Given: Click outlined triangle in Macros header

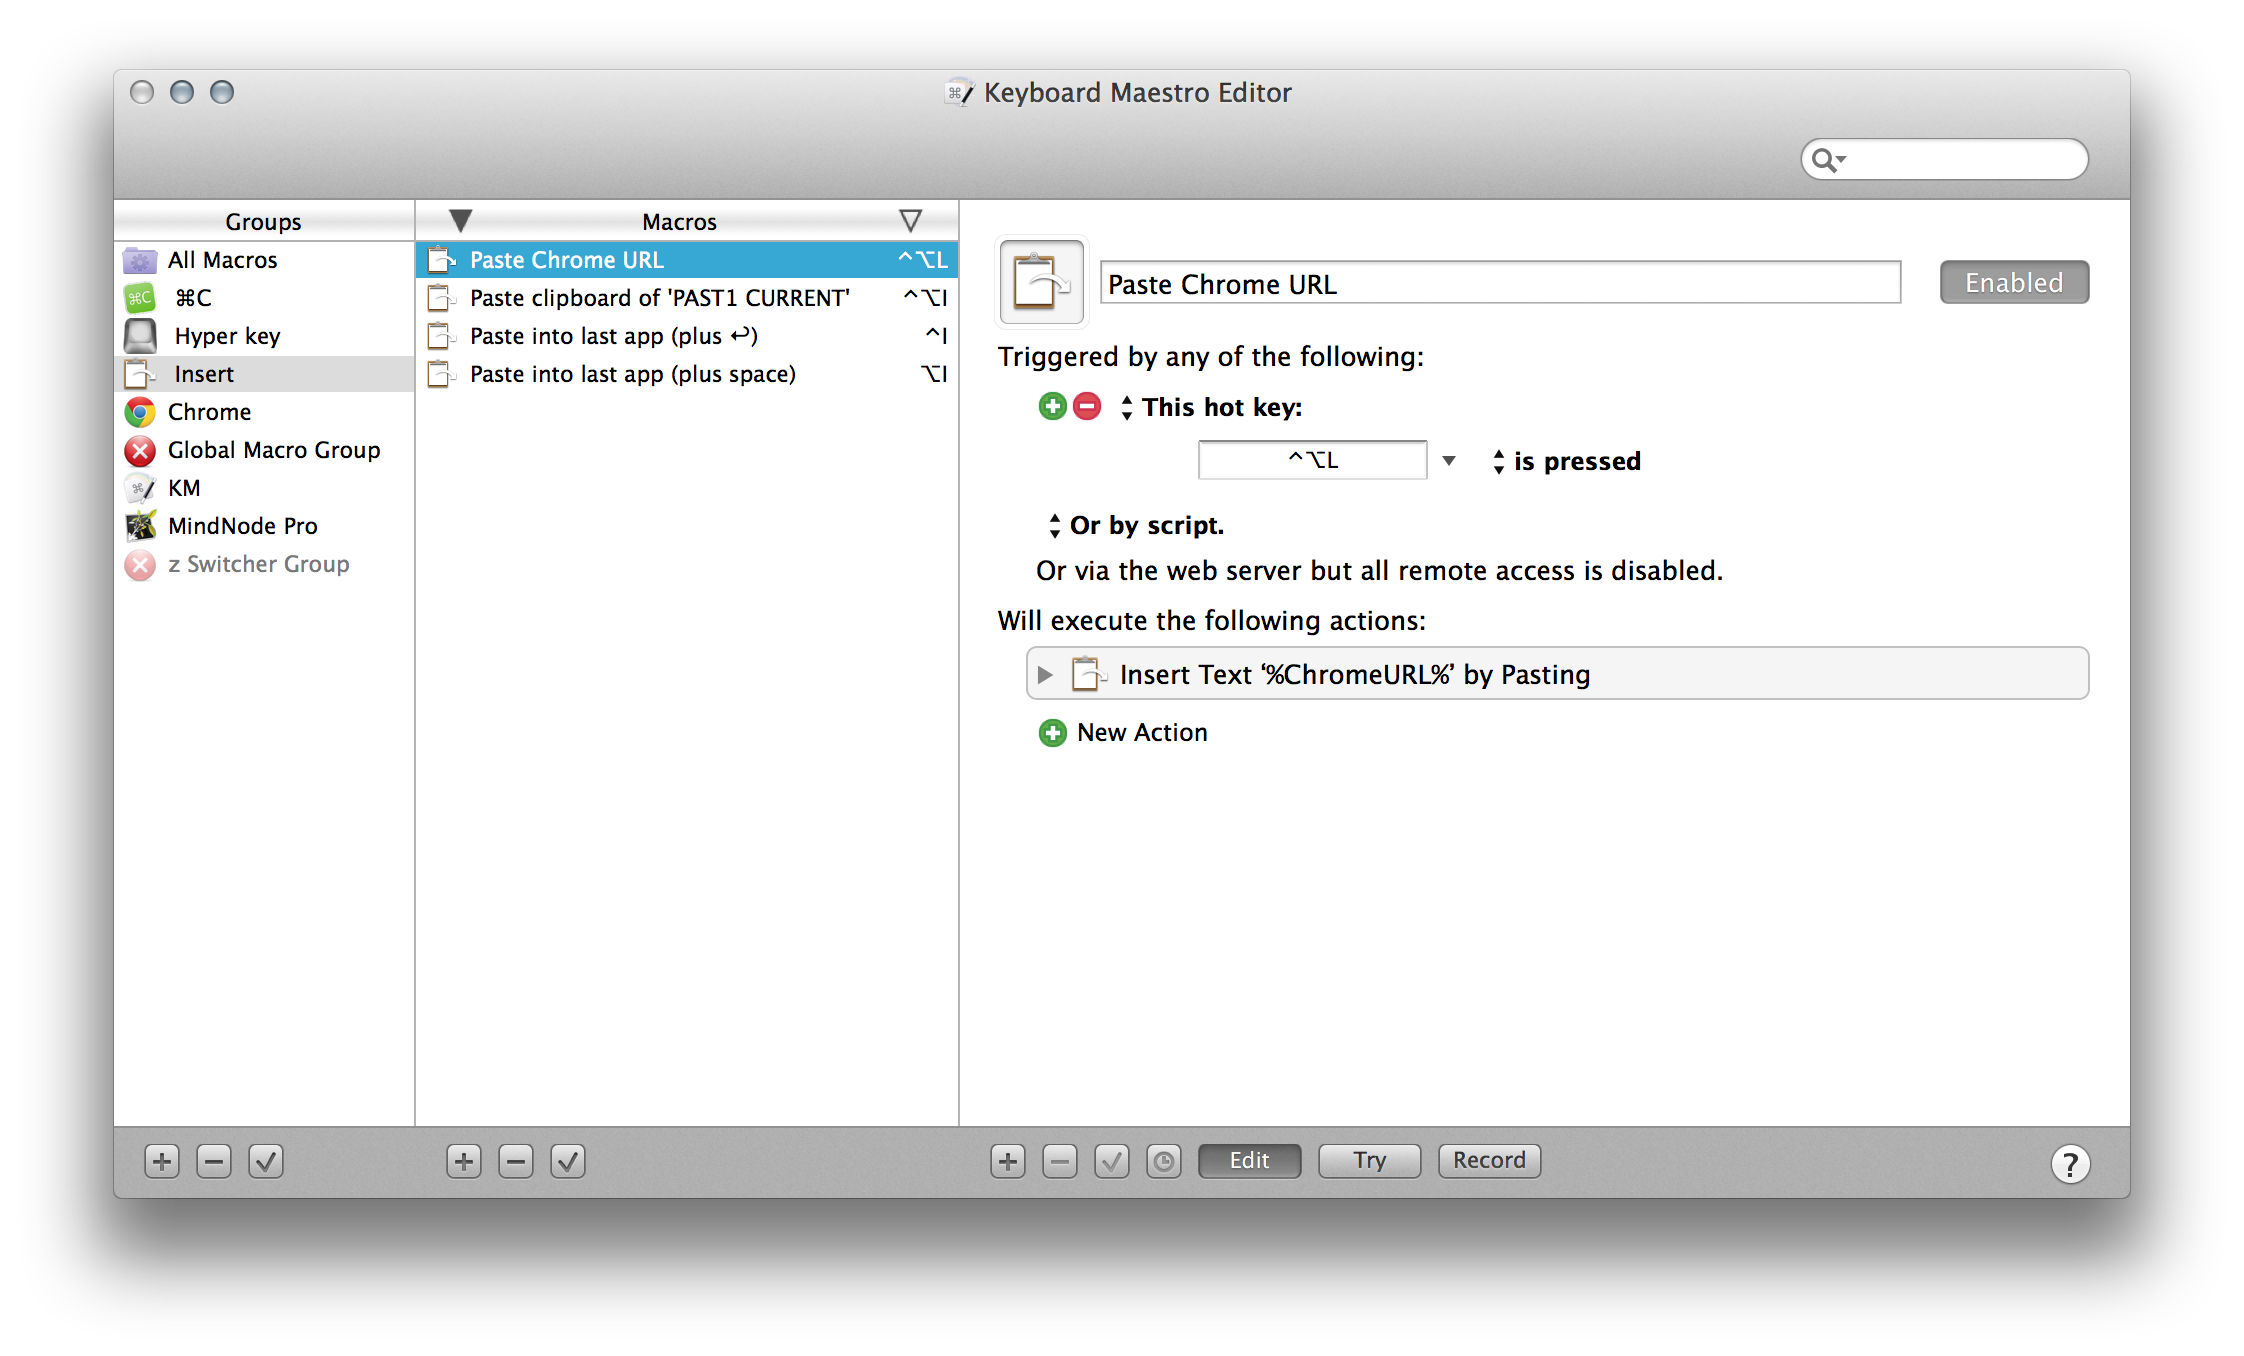Looking at the screenshot, I should coord(910,221).
